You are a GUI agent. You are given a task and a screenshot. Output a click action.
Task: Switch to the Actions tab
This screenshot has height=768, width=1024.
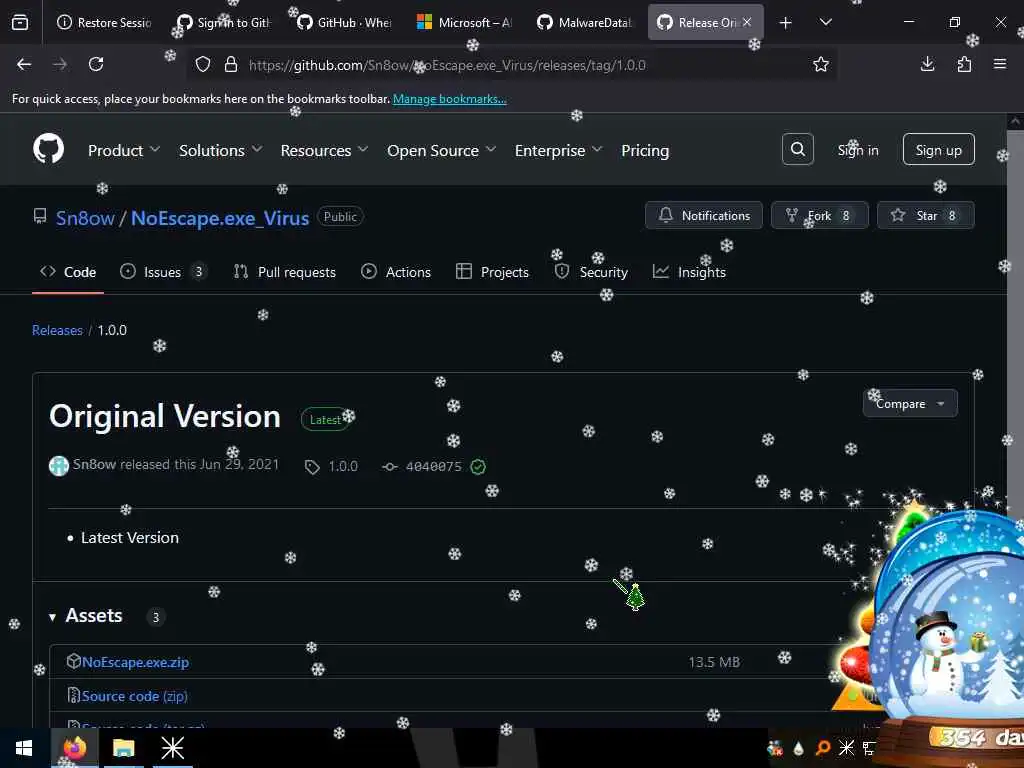click(x=396, y=272)
